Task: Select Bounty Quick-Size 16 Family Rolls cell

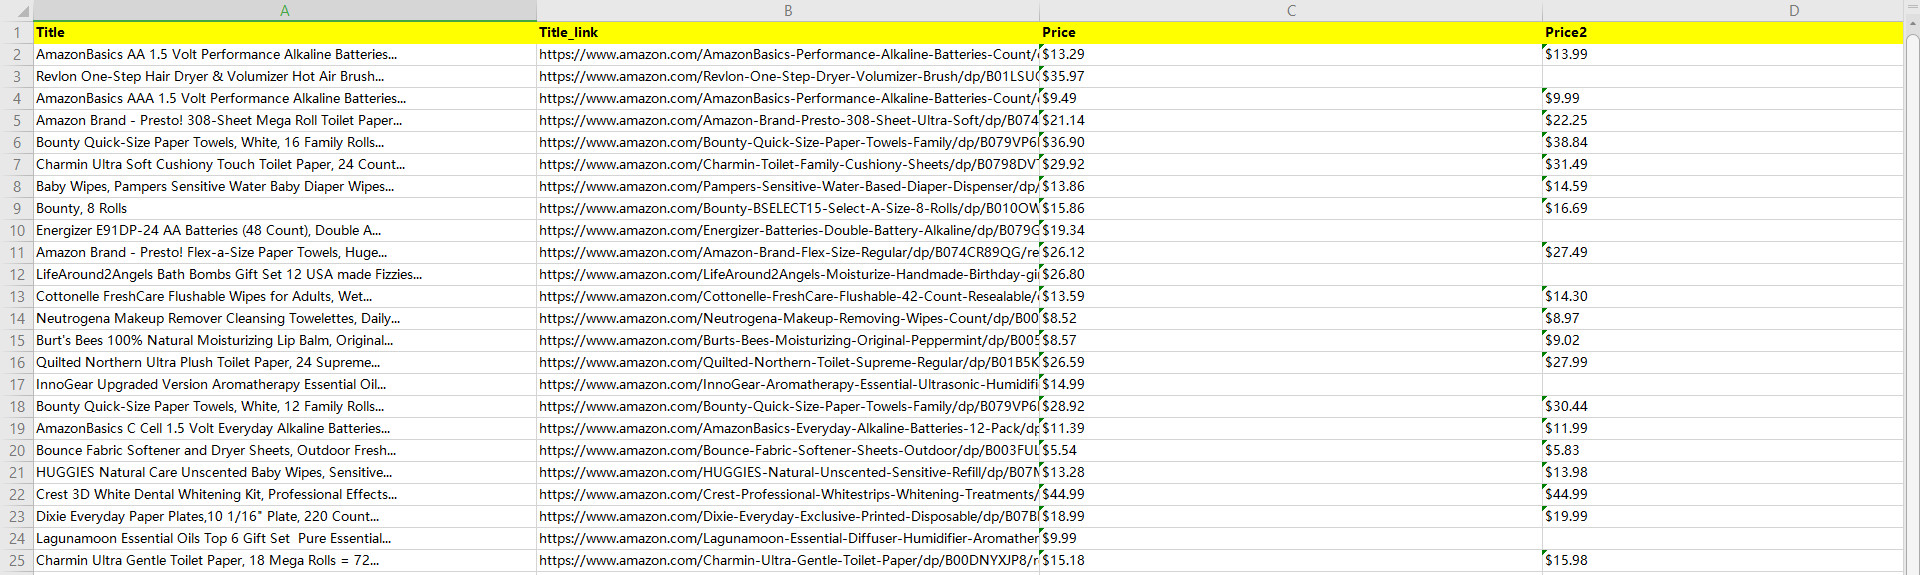Action: click(285, 142)
